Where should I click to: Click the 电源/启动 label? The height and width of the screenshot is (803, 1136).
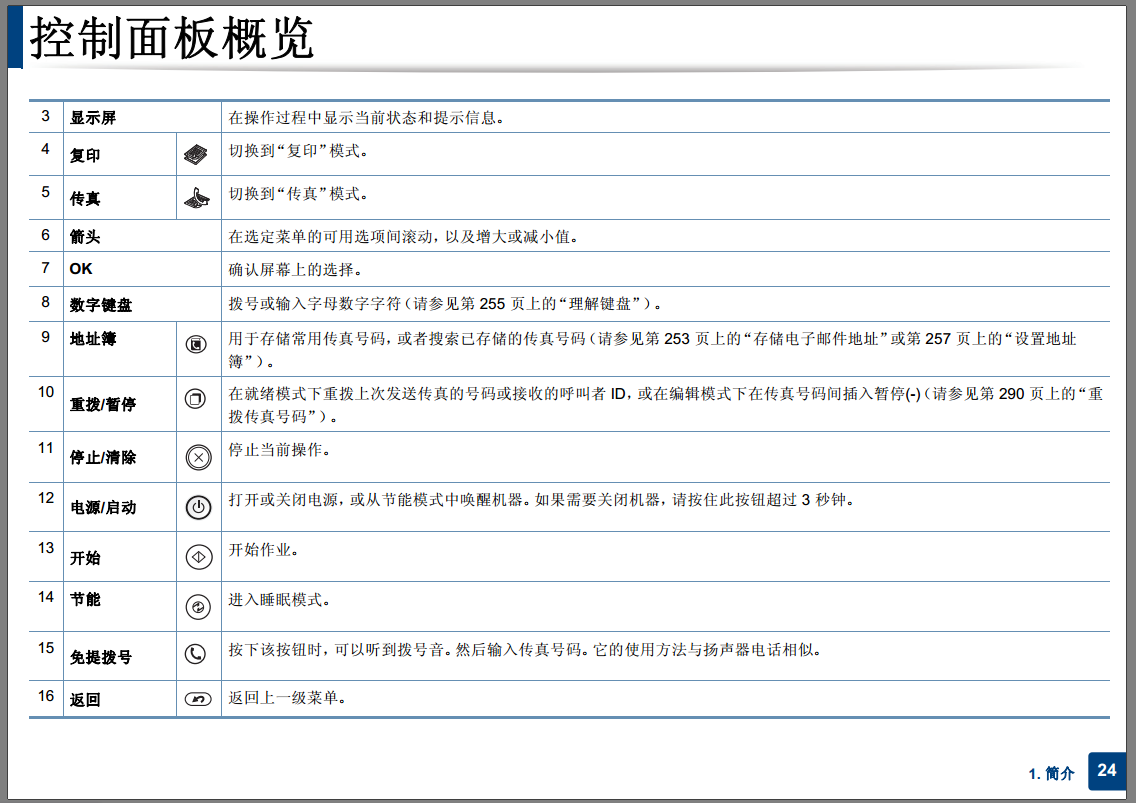[x=103, y=507]
